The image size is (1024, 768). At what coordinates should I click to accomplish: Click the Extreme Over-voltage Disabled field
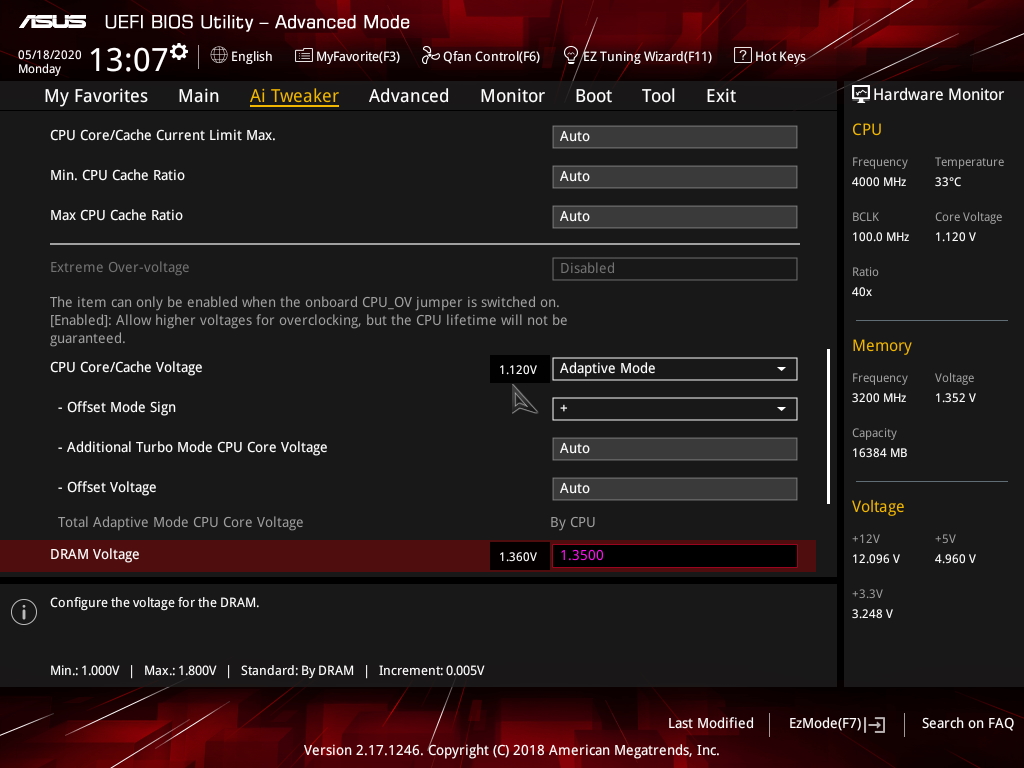675,268
